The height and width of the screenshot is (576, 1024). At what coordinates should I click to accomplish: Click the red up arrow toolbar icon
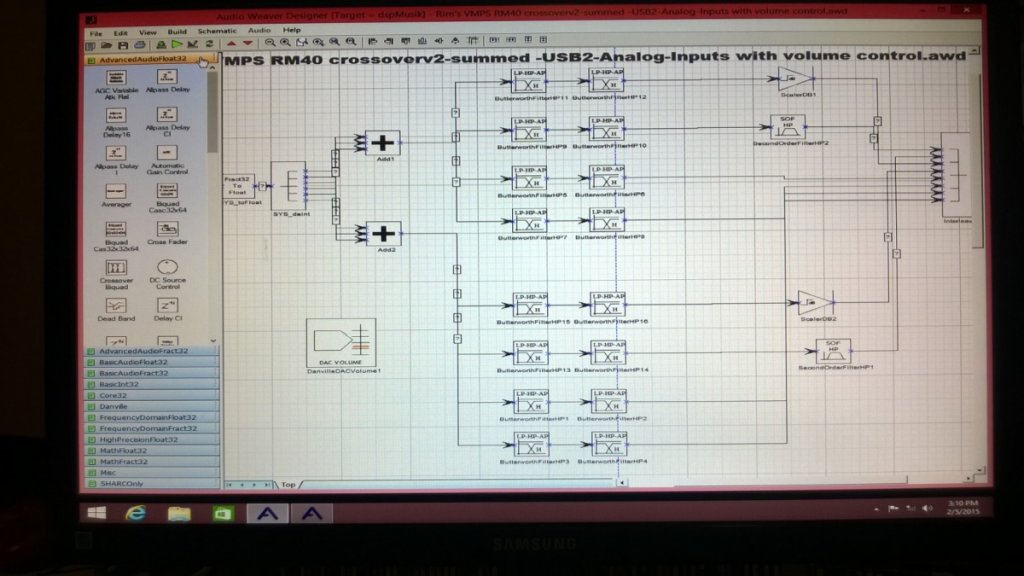(231, 43)
